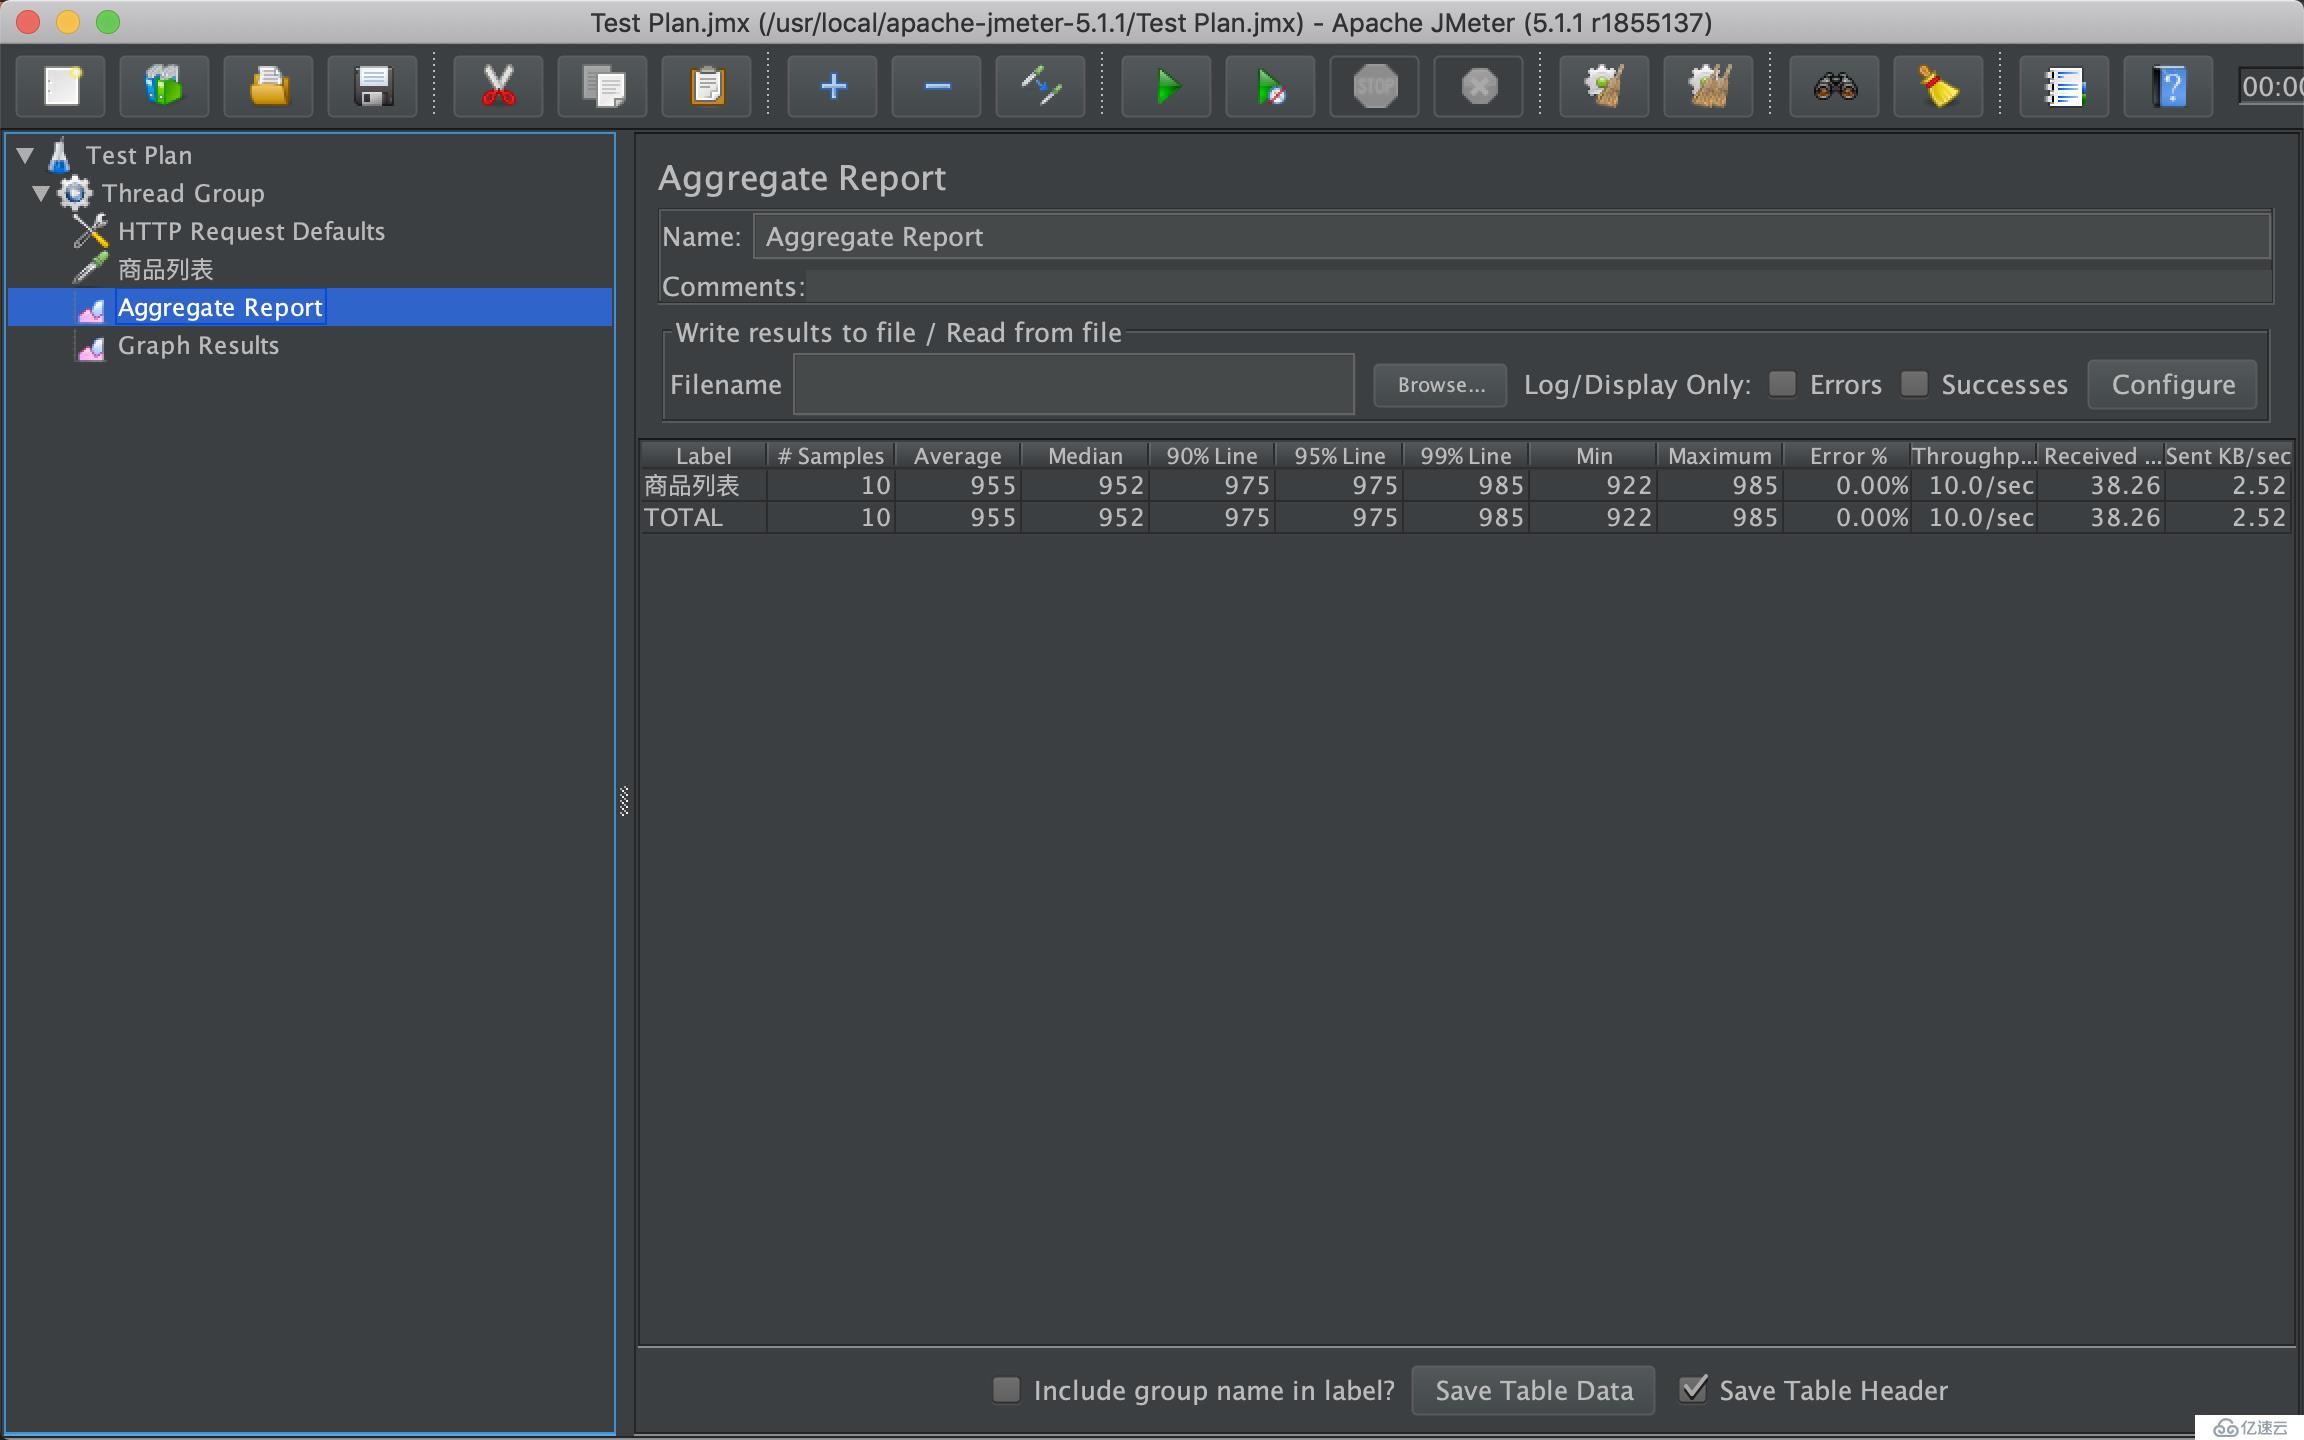Viewport: 2304px width, 1440px height.
Task: Click the Throughput column header
Action: (1975, 456)
